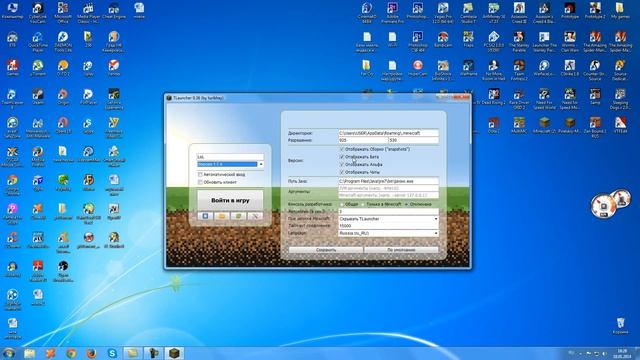640x360 pixels.
Task: Click the Warframe desktop icon
Action: coord(468,68)
